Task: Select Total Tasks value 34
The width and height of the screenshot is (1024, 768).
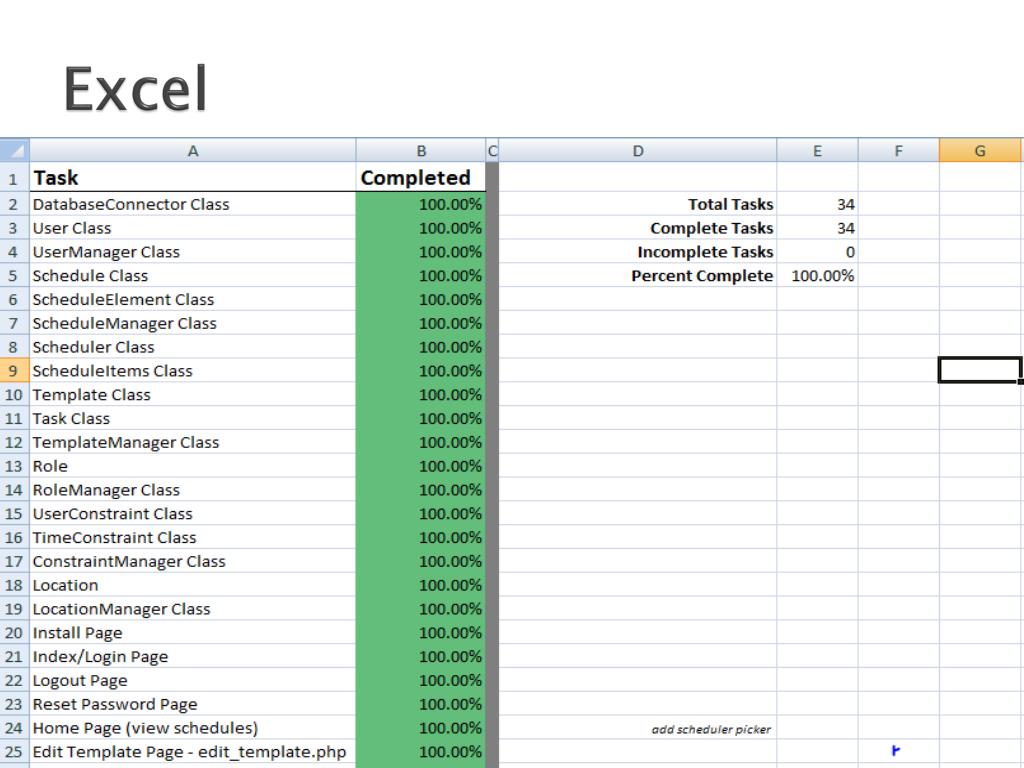Action: point(817,204)
